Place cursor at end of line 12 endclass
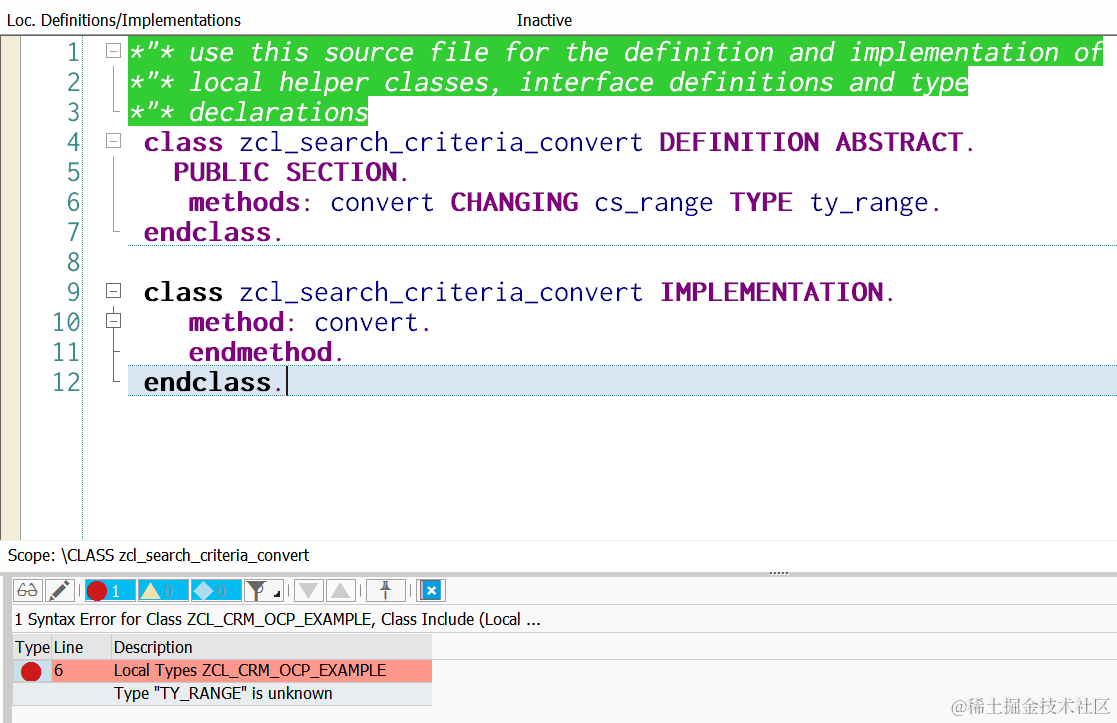Image resolution: width=1117 pixels, height=723 pixels. [286, 383]
